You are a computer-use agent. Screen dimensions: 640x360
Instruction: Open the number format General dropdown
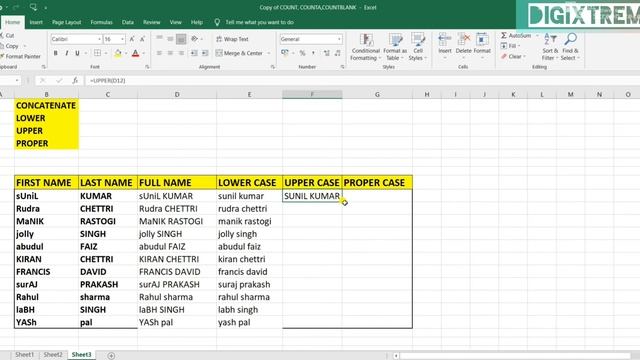click(x=339, y=39)
